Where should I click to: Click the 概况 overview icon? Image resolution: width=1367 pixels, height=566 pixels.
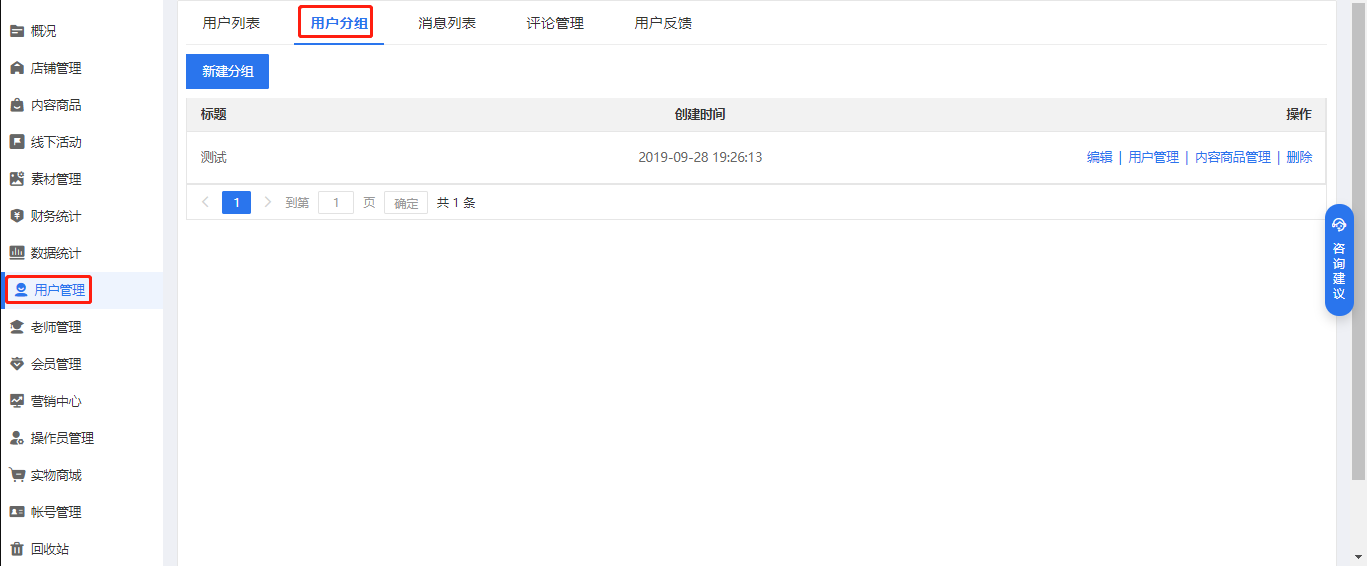pyautogui.click(x=17, y=31)
